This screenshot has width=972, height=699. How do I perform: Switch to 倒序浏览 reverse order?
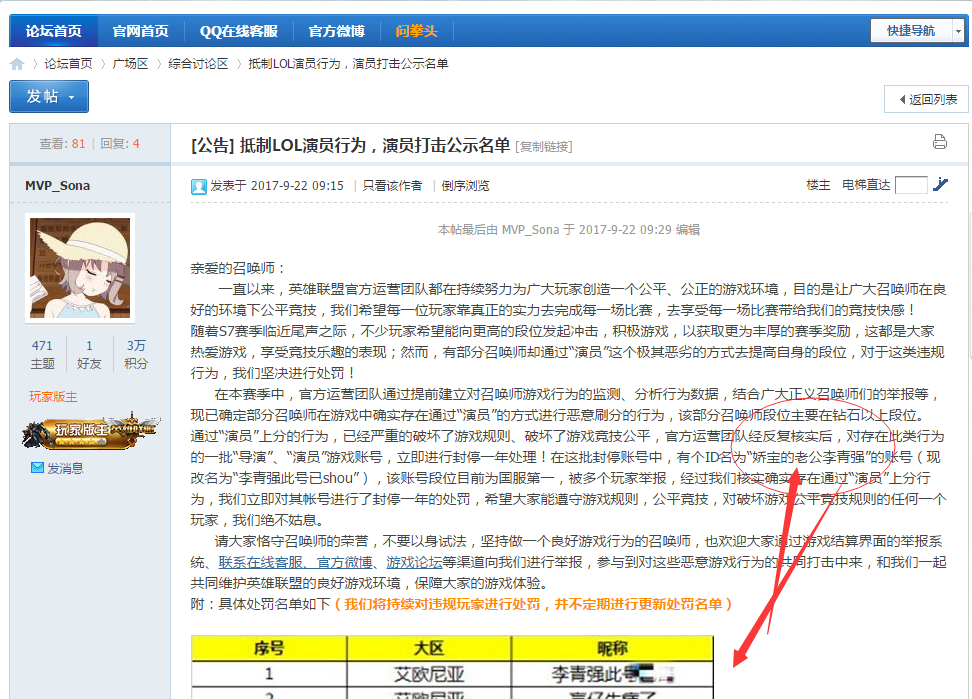point(465,186)
